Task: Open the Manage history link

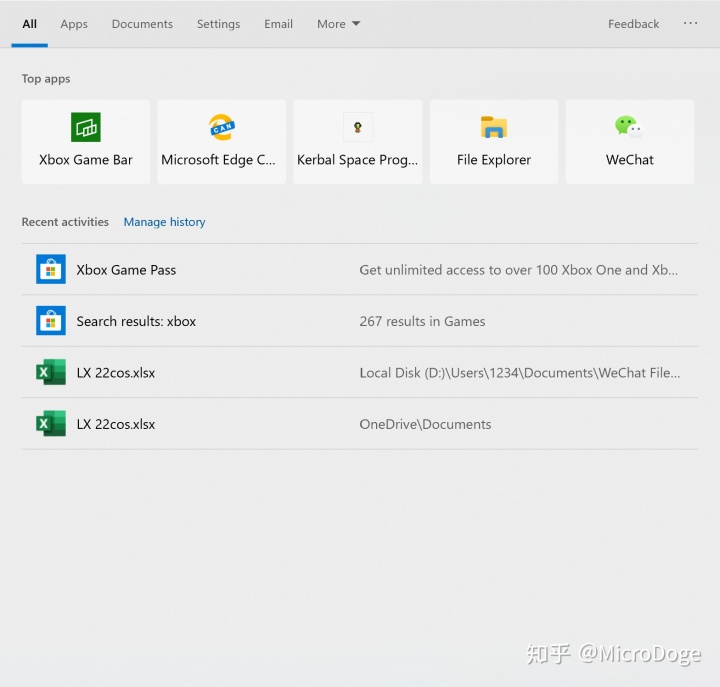Action: click(164, 222)
